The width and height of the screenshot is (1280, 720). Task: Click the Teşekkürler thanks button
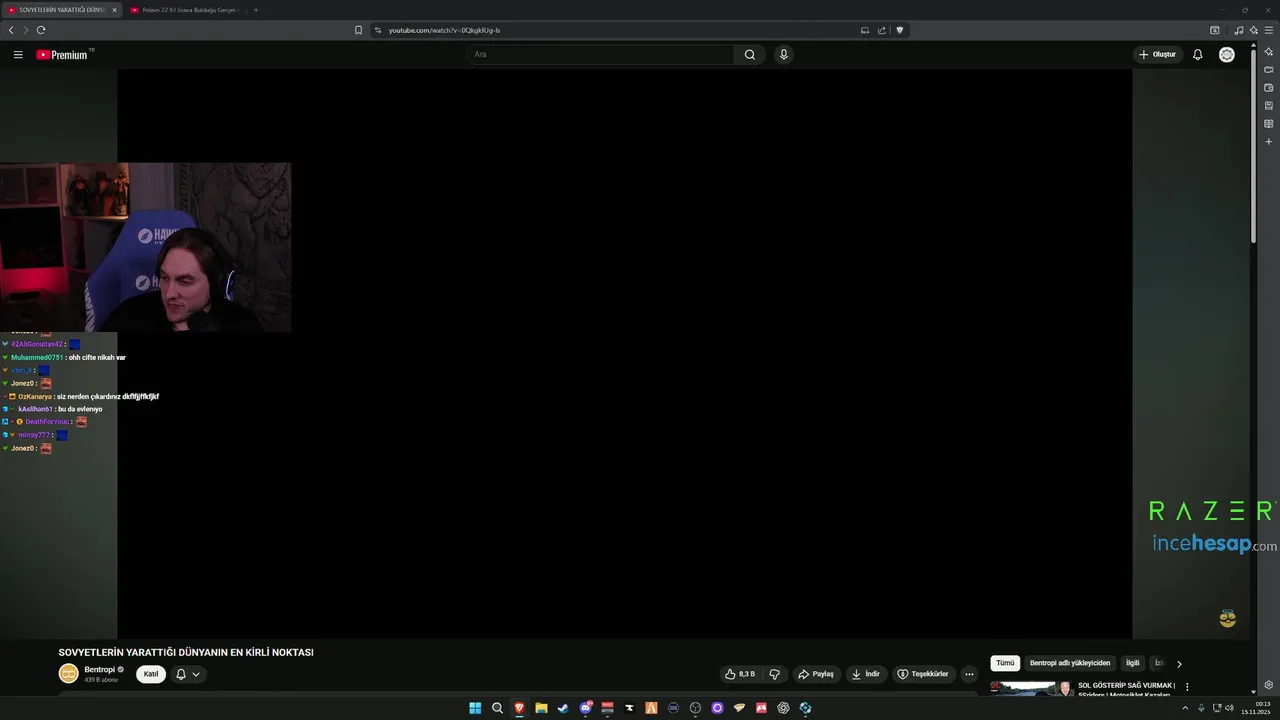(x=923, y=674)
